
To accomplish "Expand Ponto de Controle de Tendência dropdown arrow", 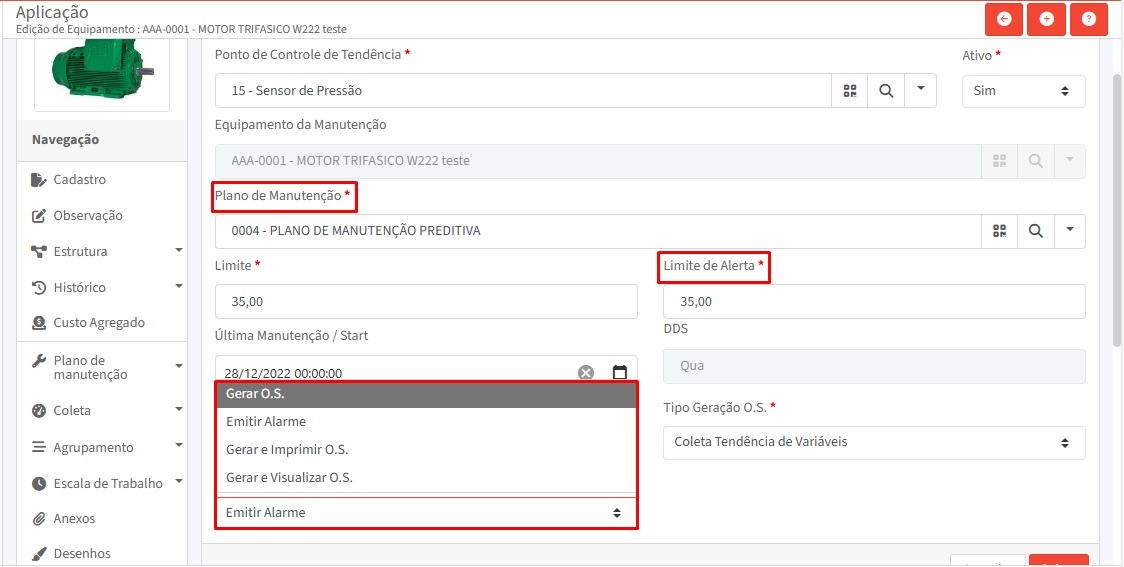I will click(x=920, y=90).
